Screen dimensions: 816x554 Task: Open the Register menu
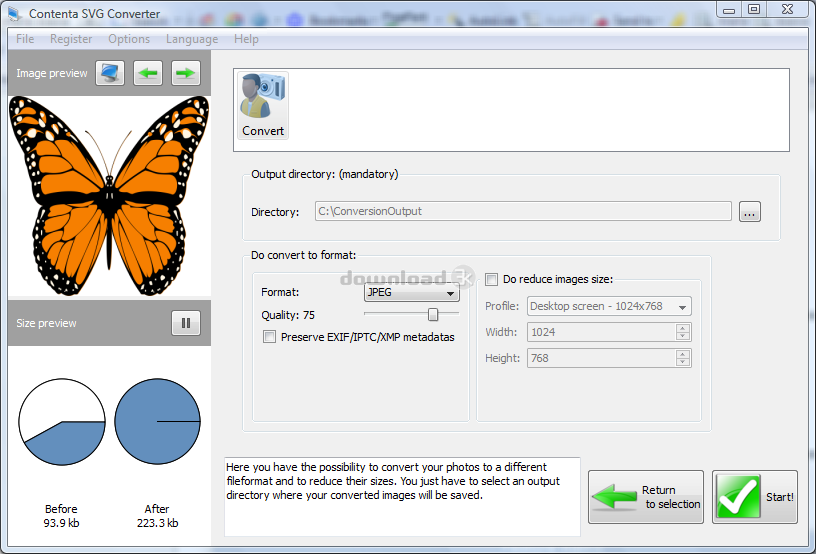[x=71, y=39]
